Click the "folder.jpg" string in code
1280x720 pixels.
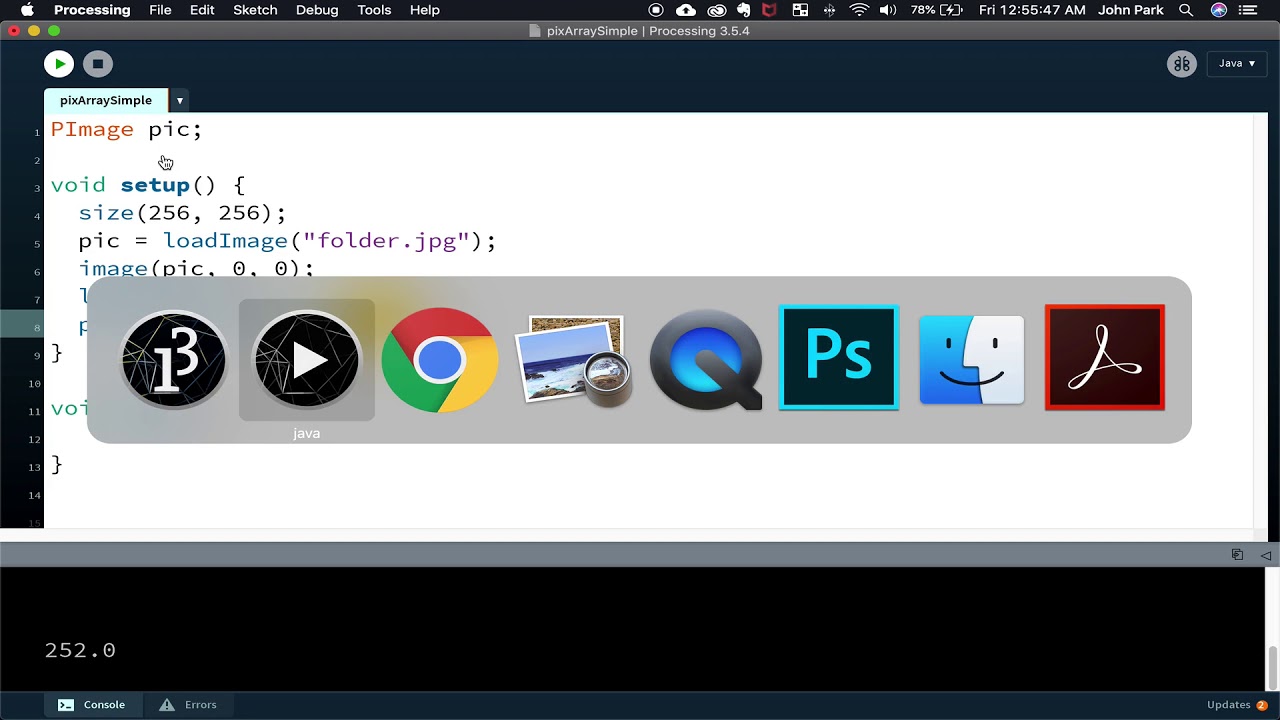coord(386,241)
